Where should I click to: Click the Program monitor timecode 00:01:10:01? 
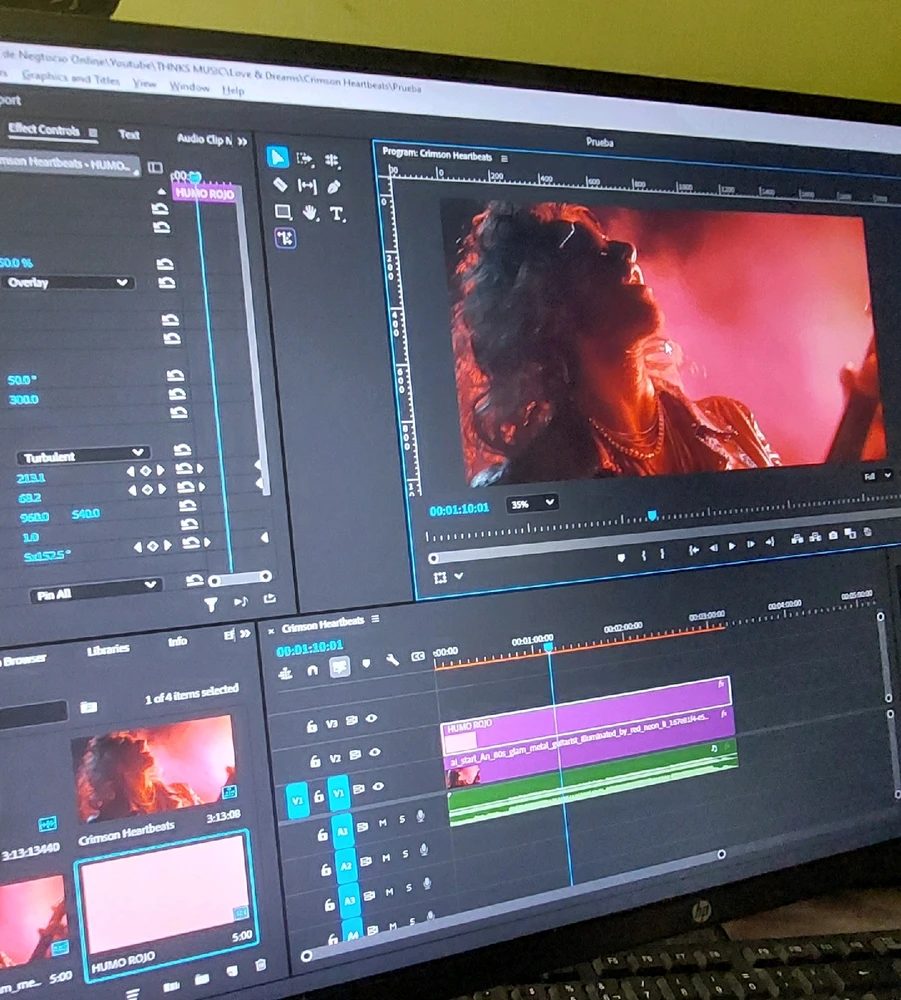click(459, 509)
